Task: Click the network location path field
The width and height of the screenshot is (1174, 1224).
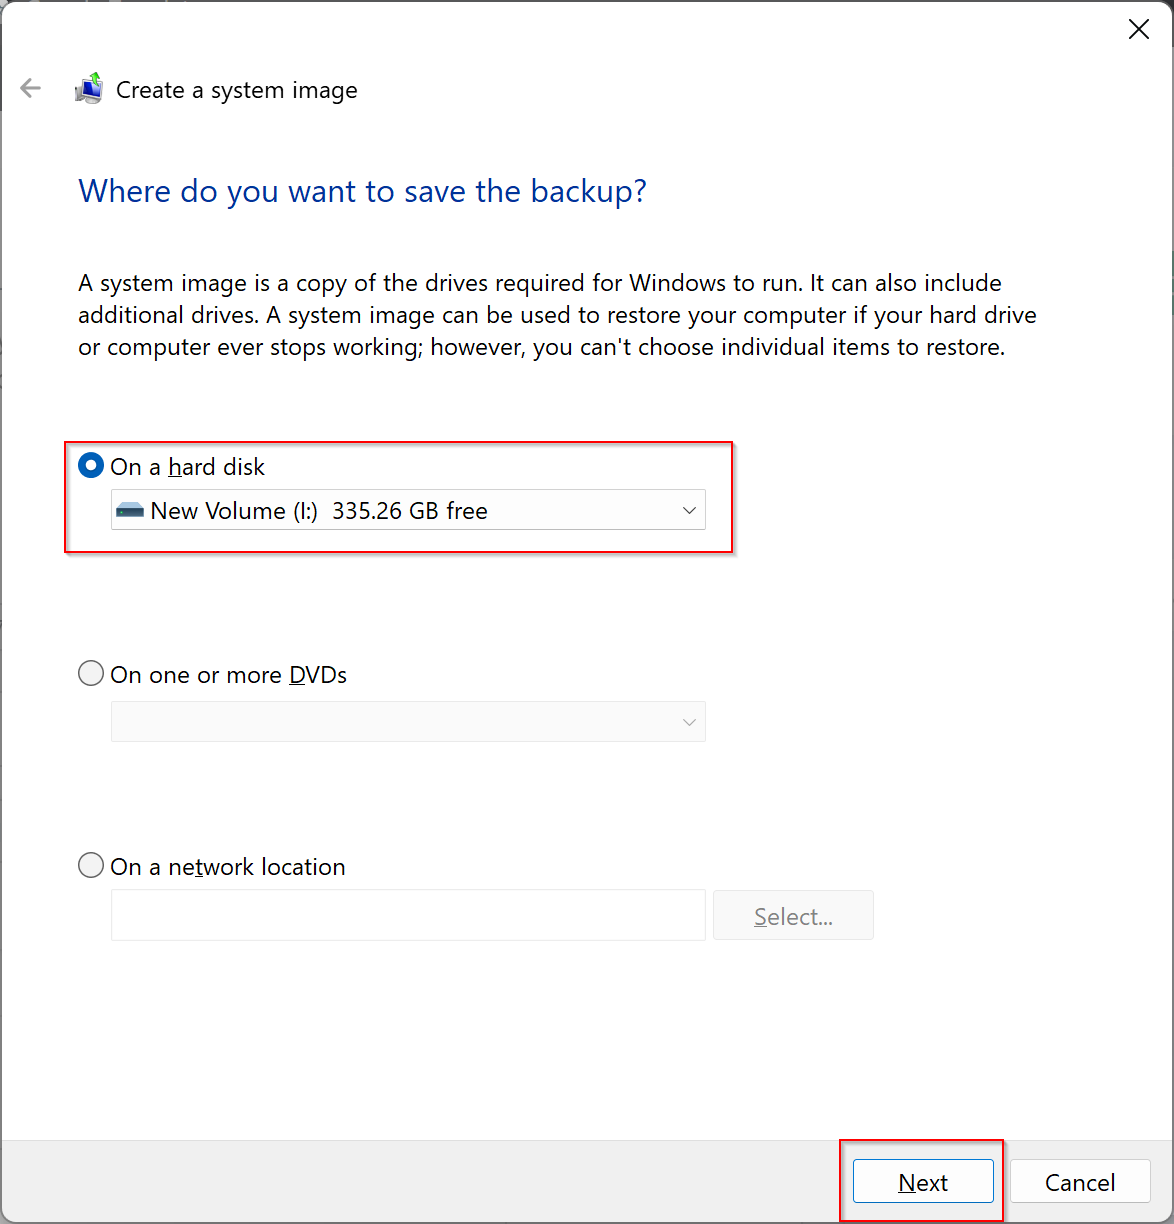Action: point(408,915)
